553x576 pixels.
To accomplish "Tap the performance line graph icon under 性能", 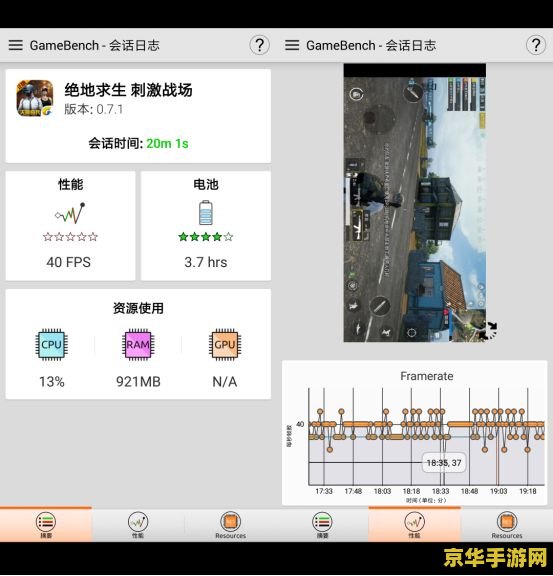I will pyautogui.click(x=70, y=213).
